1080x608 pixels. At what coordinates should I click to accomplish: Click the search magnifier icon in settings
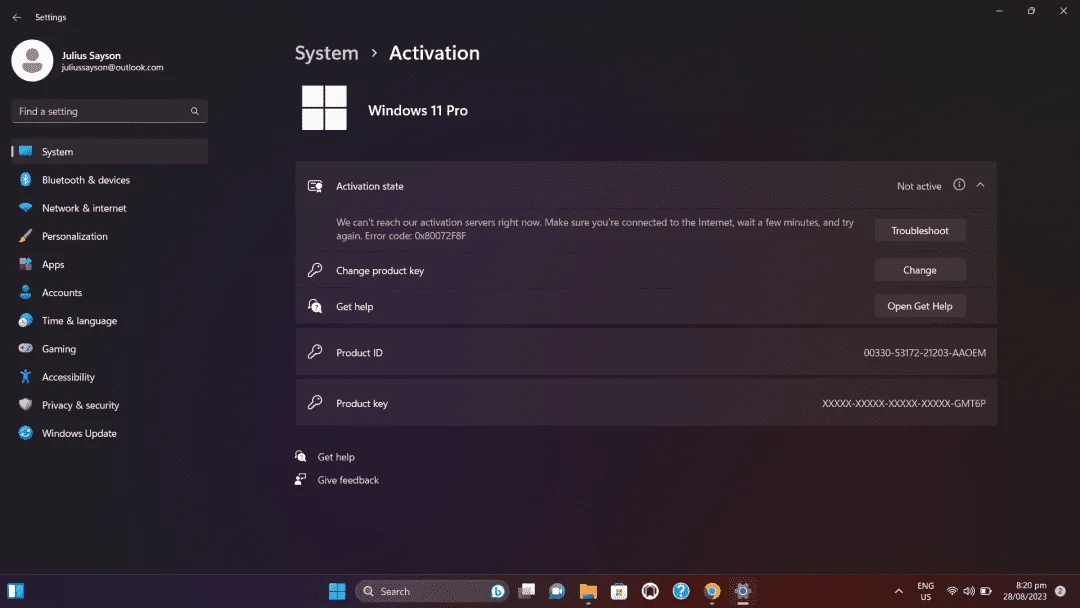[195, 111]
